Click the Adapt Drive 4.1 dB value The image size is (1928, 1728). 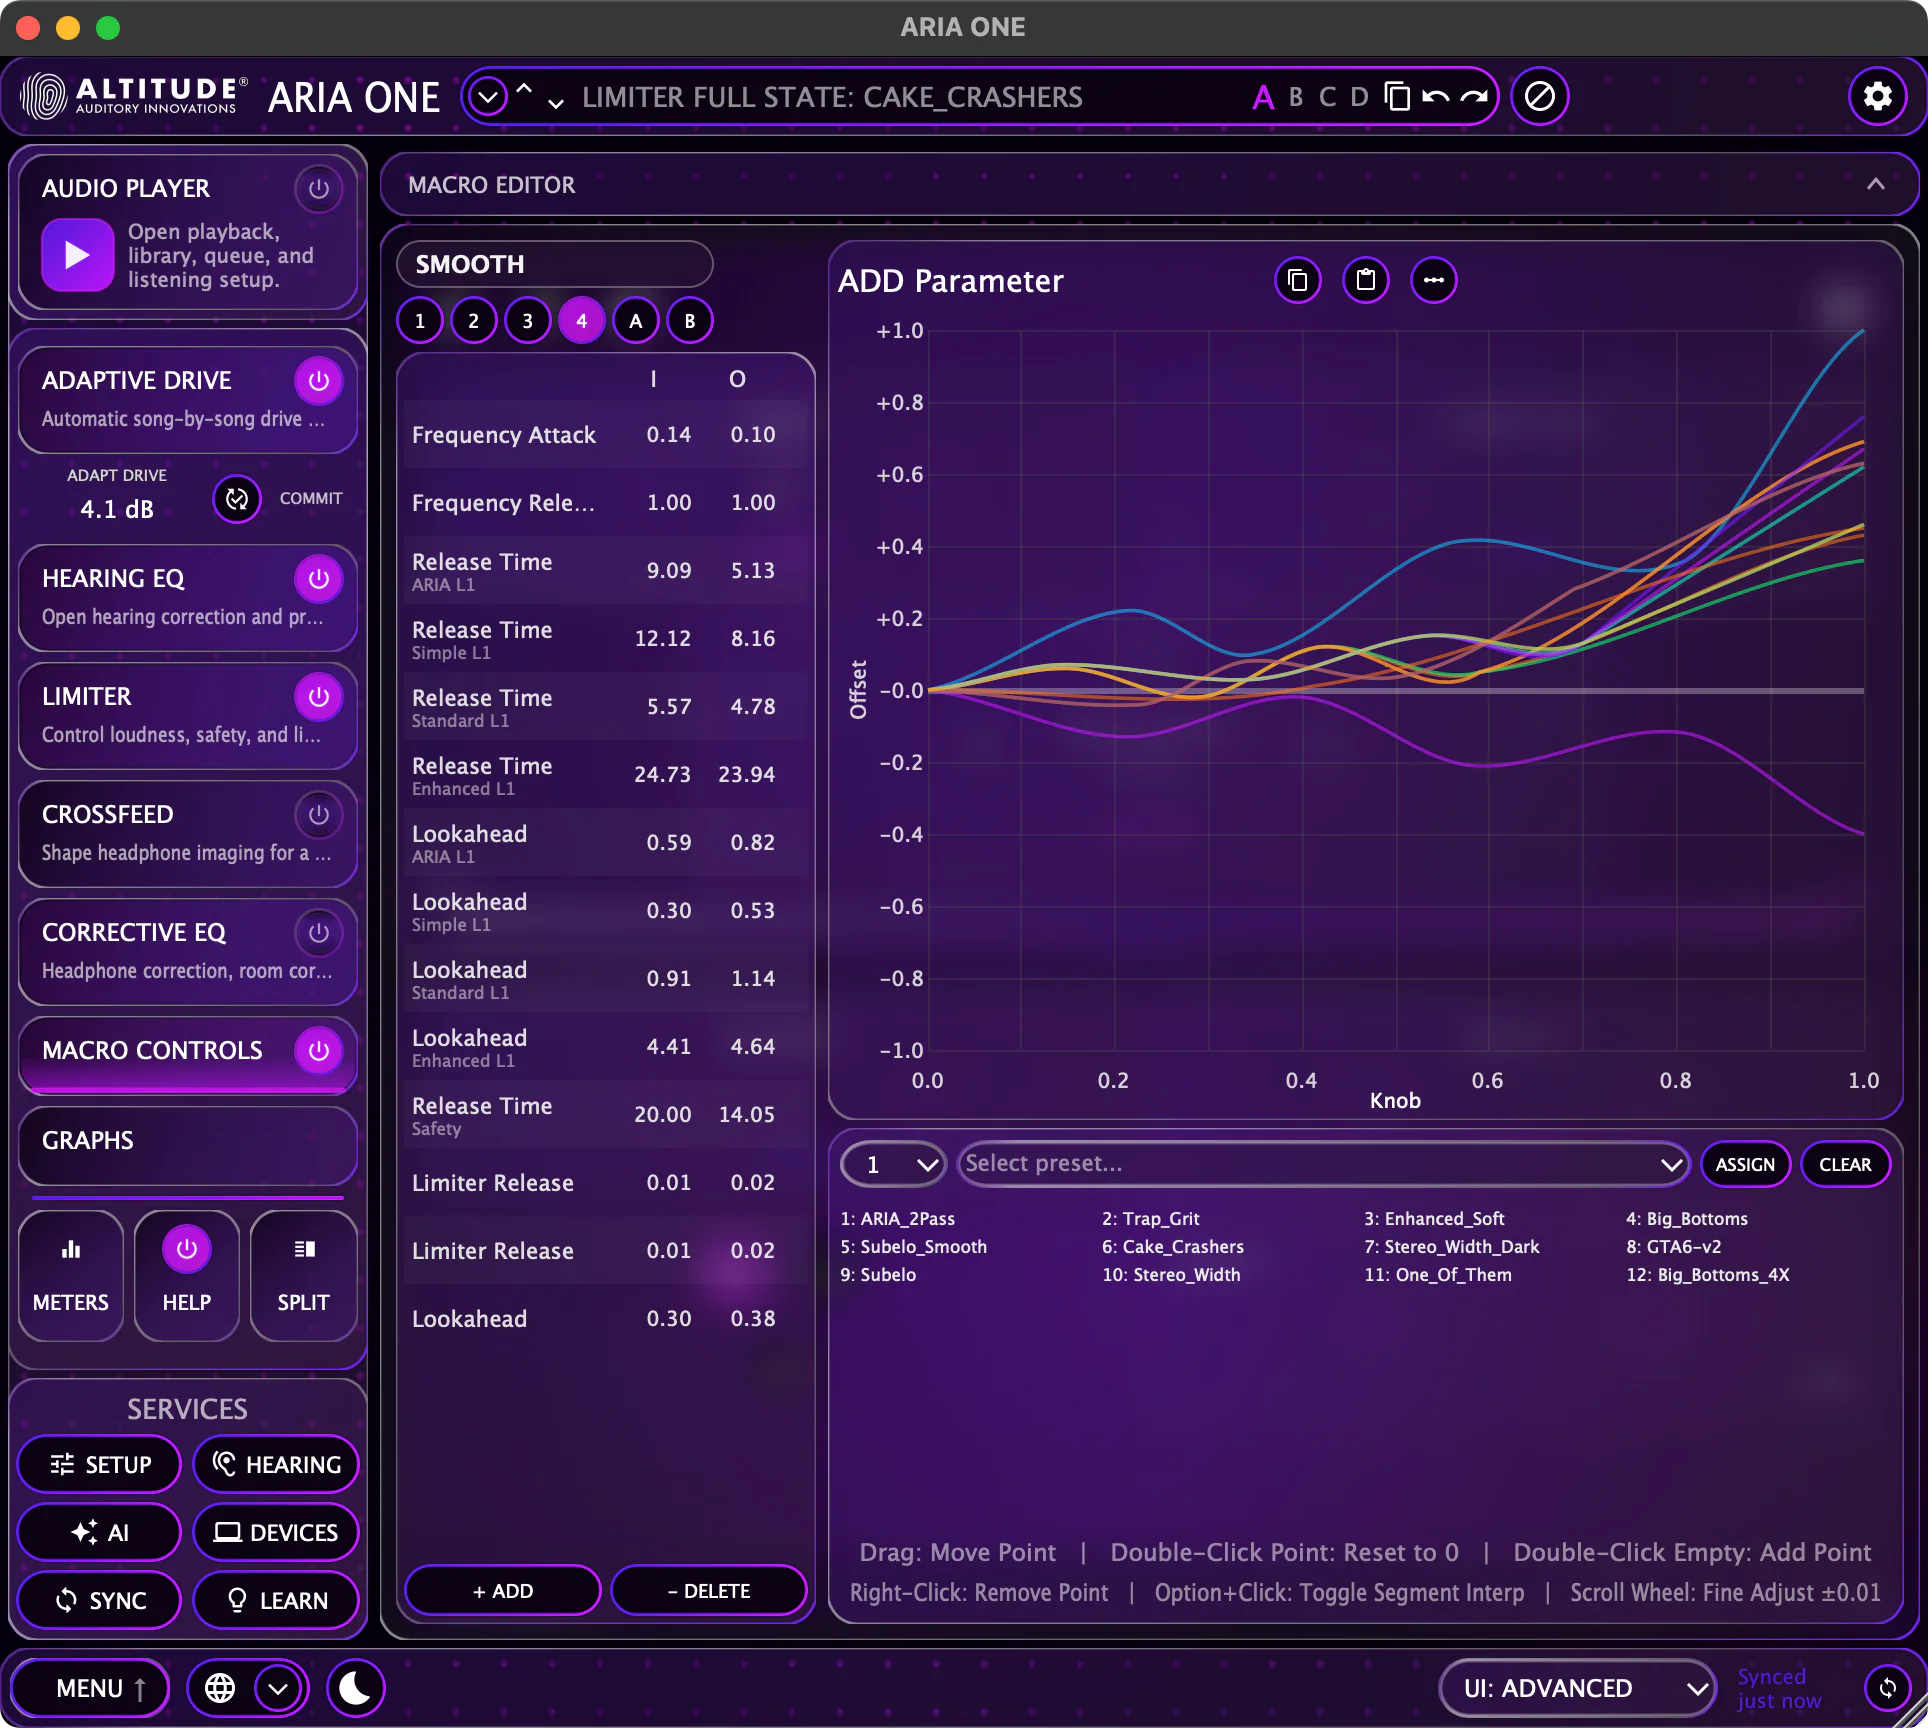[x=117, y=509]
